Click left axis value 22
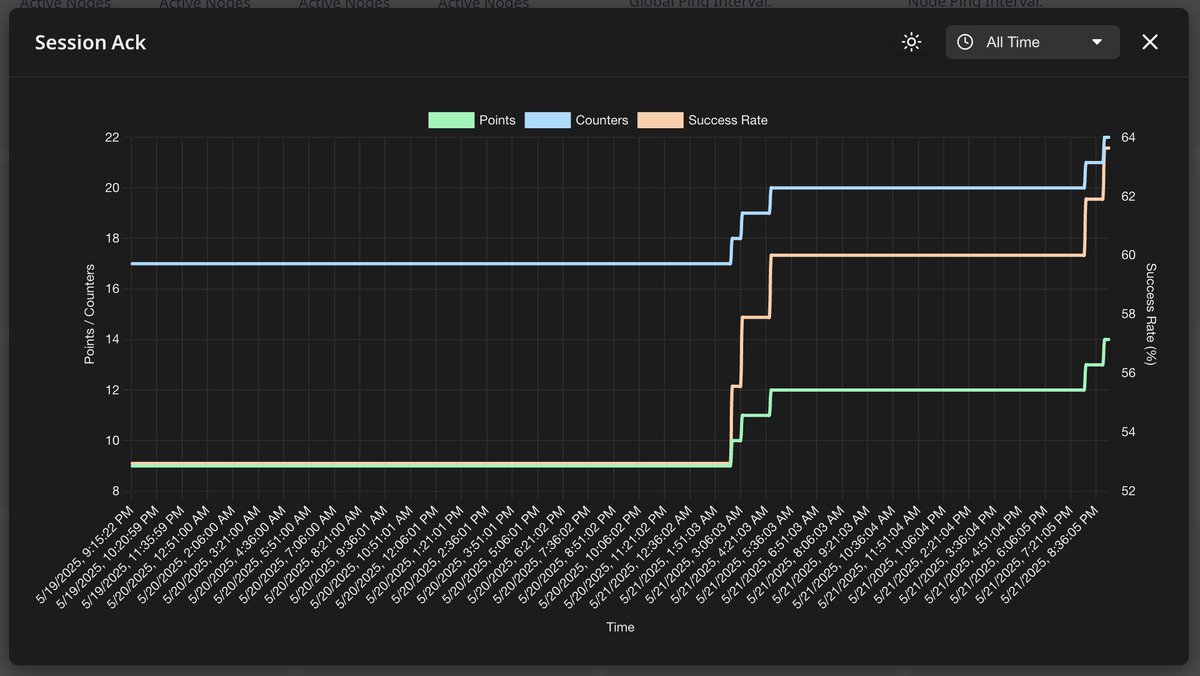 (113, 137)
